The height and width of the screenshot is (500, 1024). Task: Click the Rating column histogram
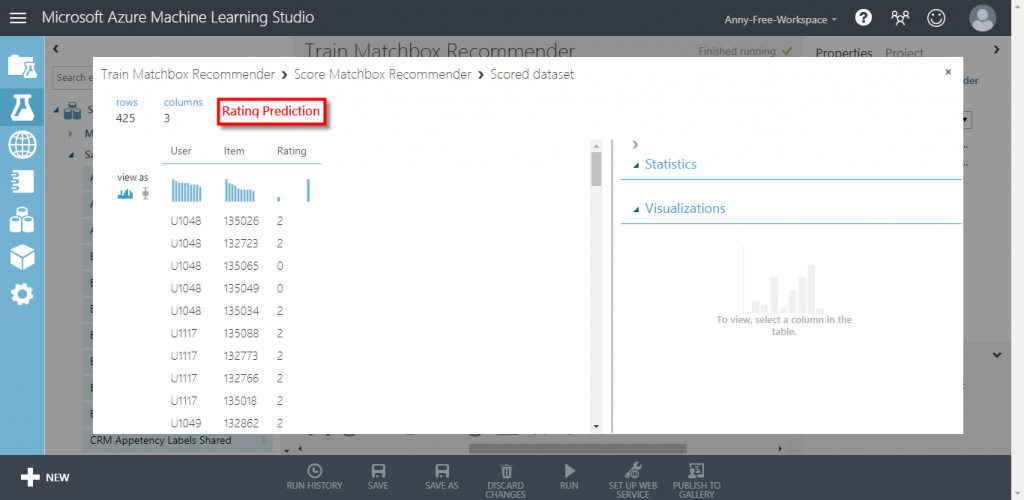tap(293, 190)
